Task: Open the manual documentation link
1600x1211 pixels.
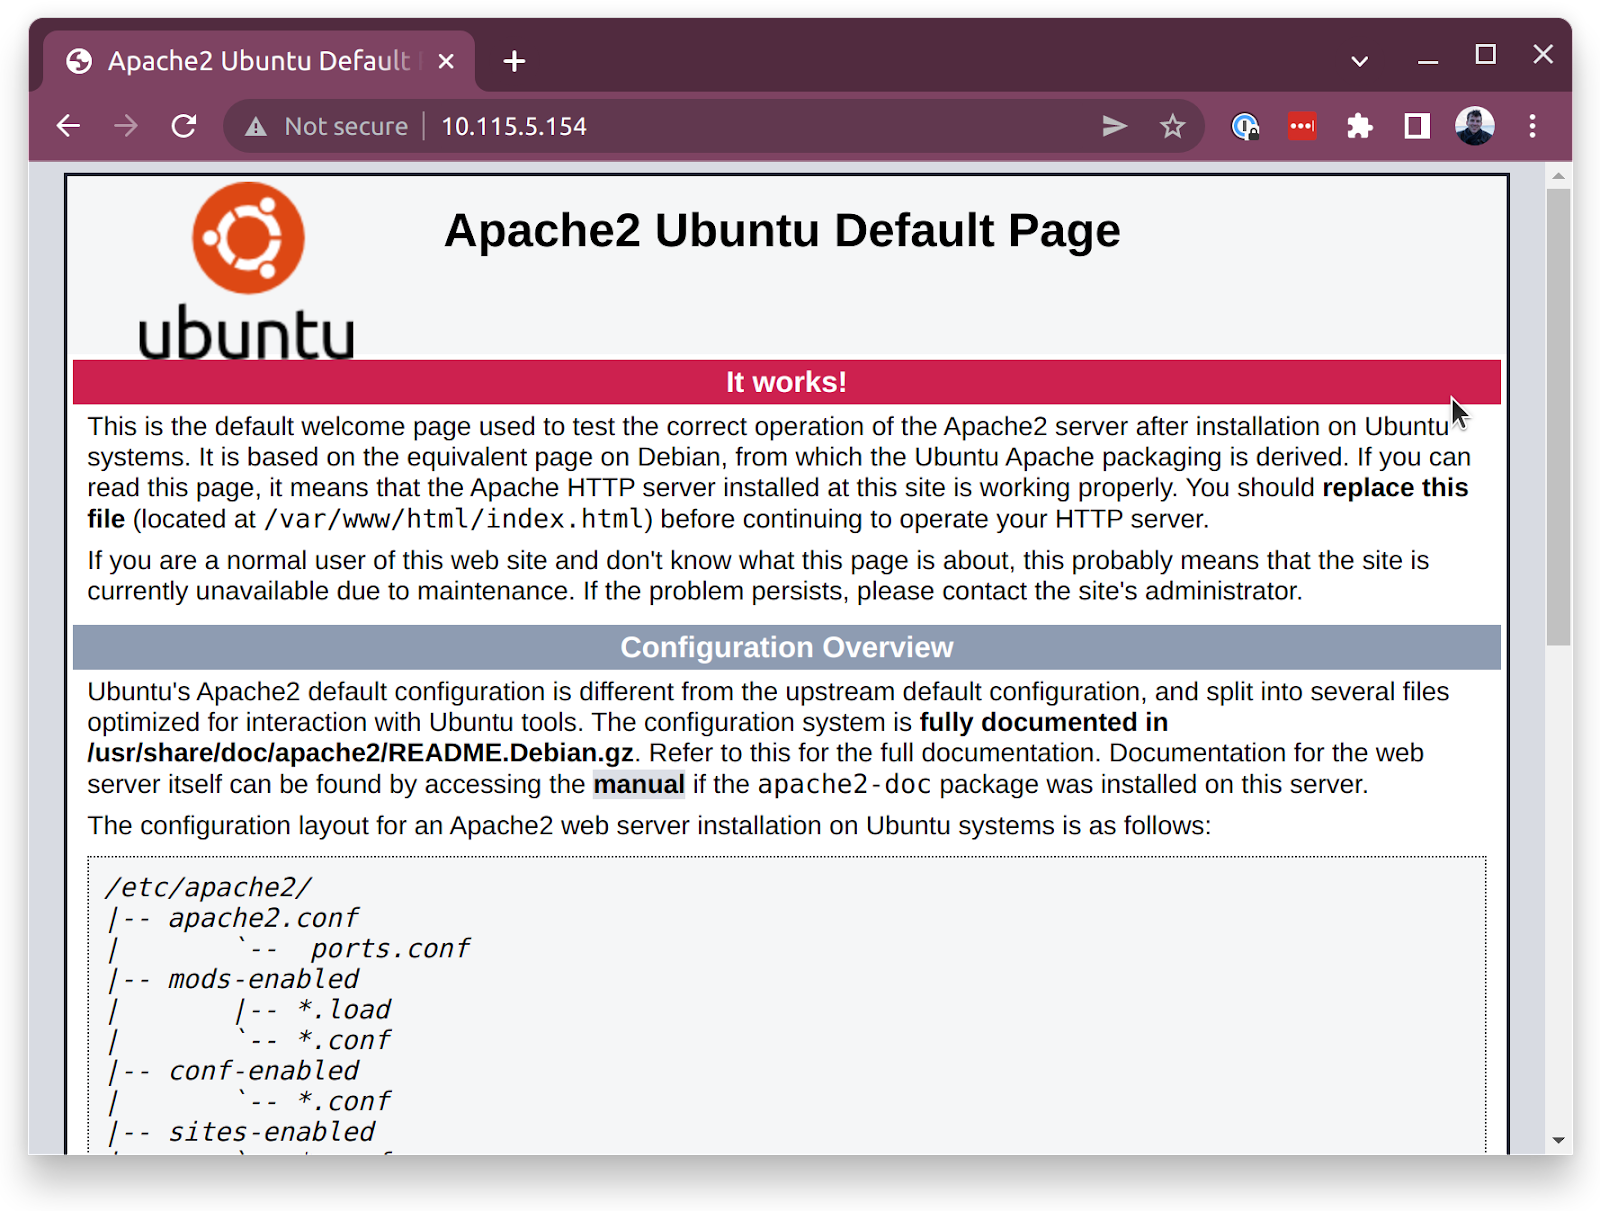Action: 638,784
